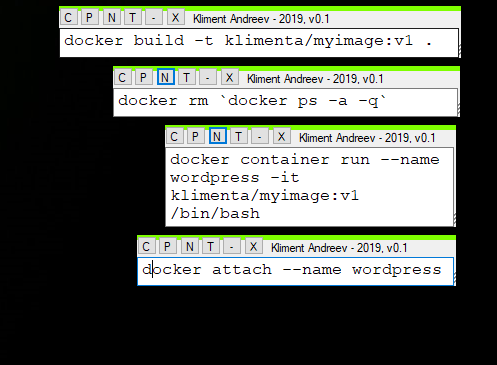Click highlighted N button in docker rm note
Viewport: 497px width, 365px height.
(x=166, y=77)
